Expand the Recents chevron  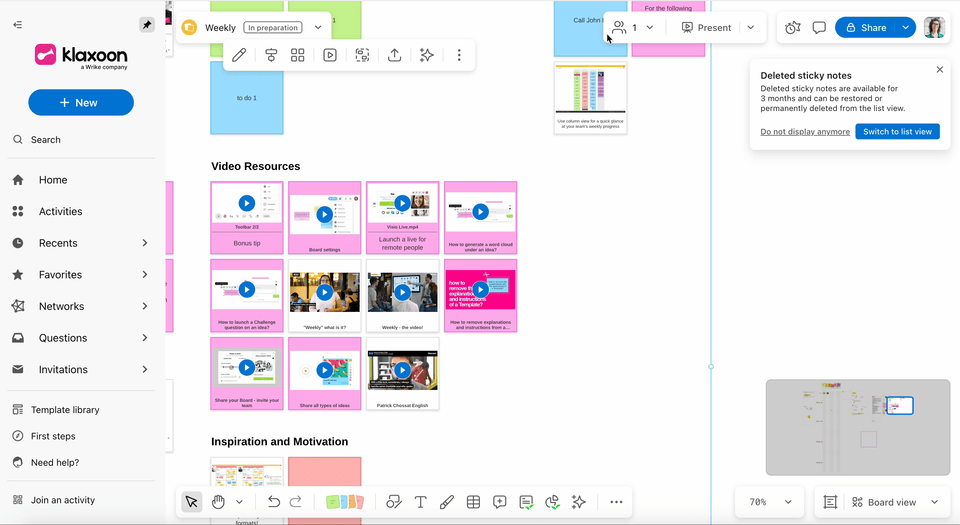pyautogui.click(x=145, y=243)
